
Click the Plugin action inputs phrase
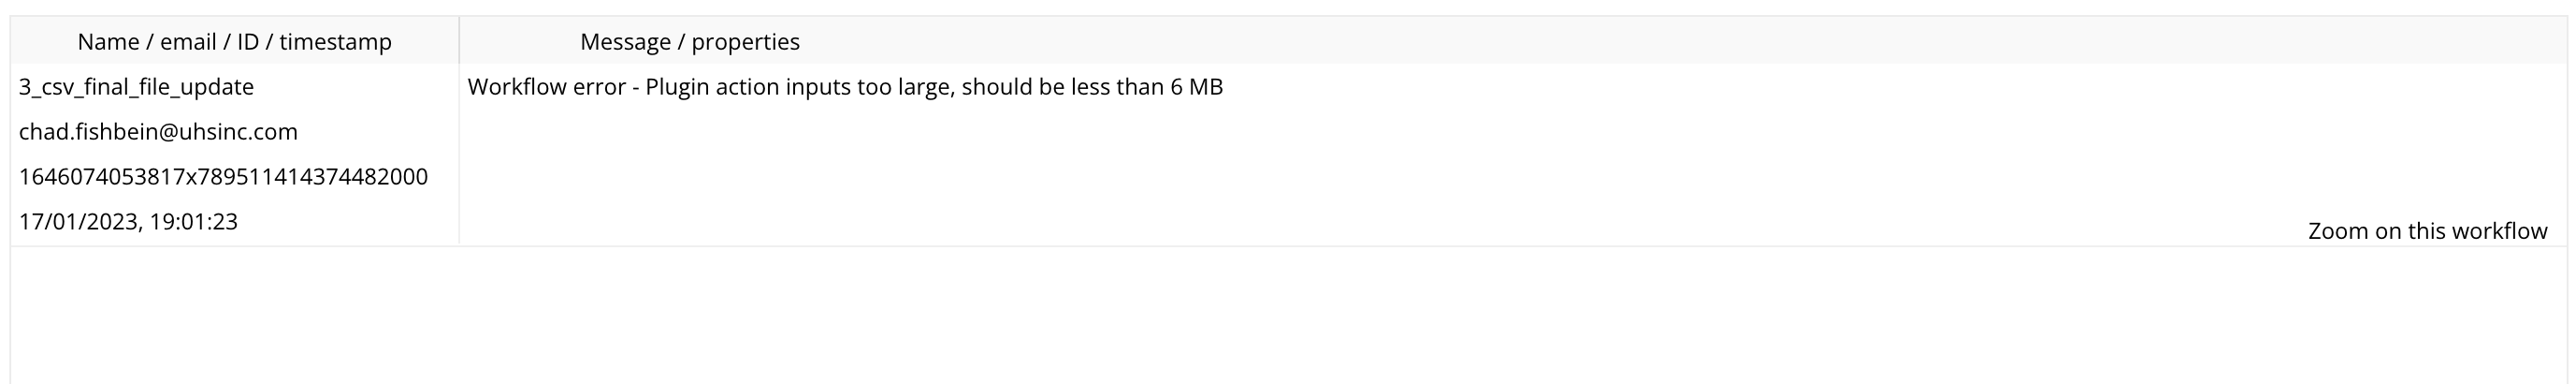pyautogui.click(x=748, y=87)
